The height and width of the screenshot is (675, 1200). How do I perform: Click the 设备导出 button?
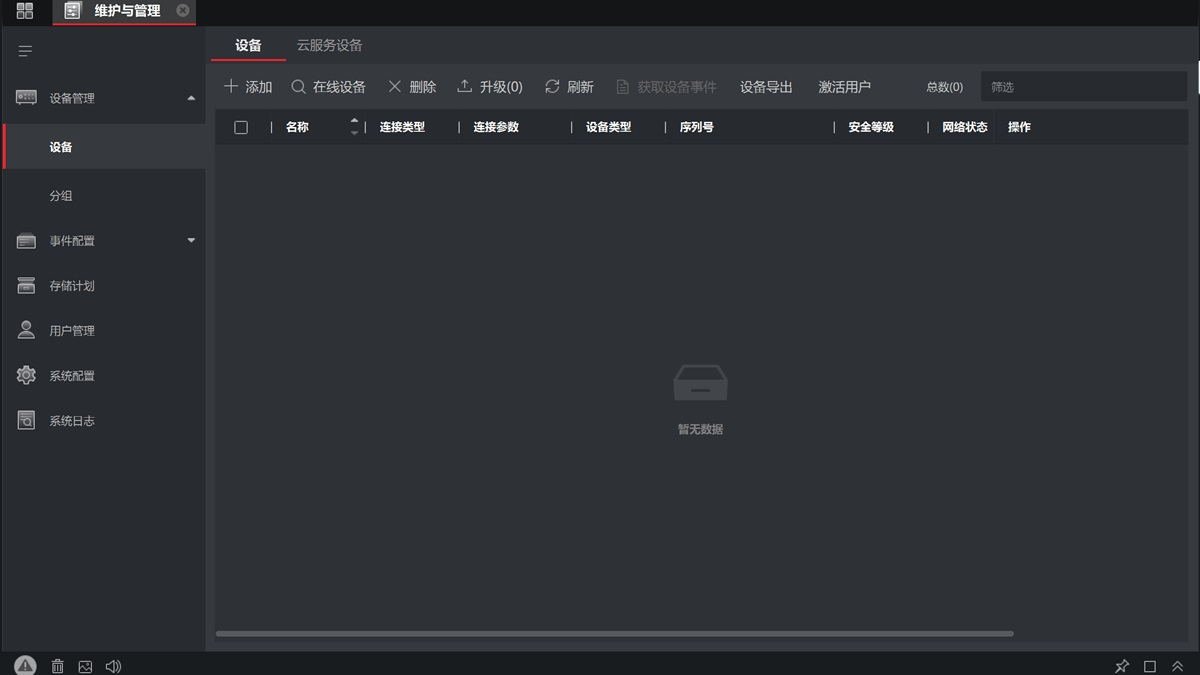click(766, 87)
